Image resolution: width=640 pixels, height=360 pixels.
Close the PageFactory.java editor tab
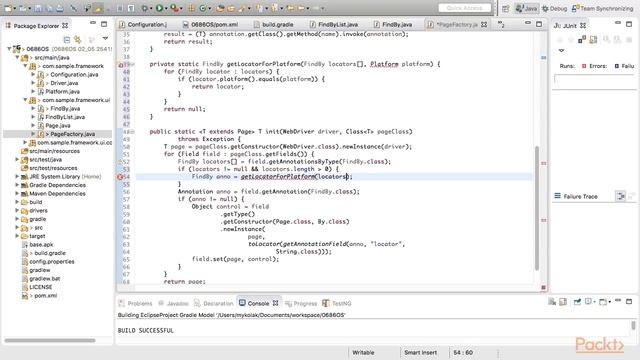pyautogui.click(x=484, y=24)
